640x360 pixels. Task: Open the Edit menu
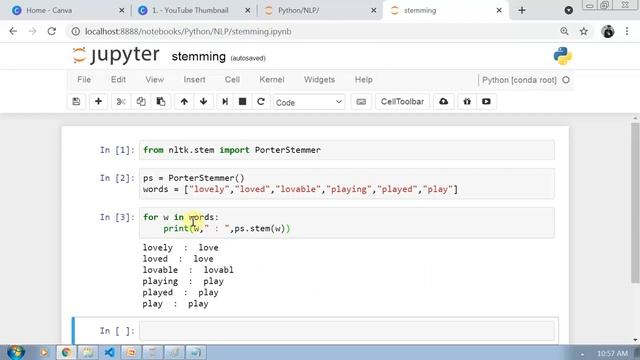pos(118,80)
